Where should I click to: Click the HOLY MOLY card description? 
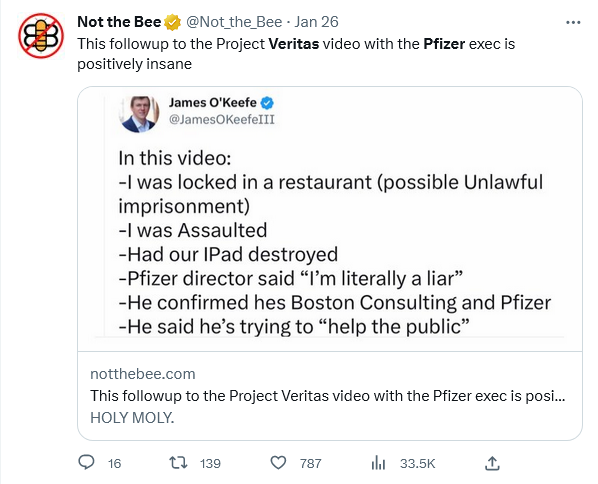pyautogui.click(x=132, y=418)
